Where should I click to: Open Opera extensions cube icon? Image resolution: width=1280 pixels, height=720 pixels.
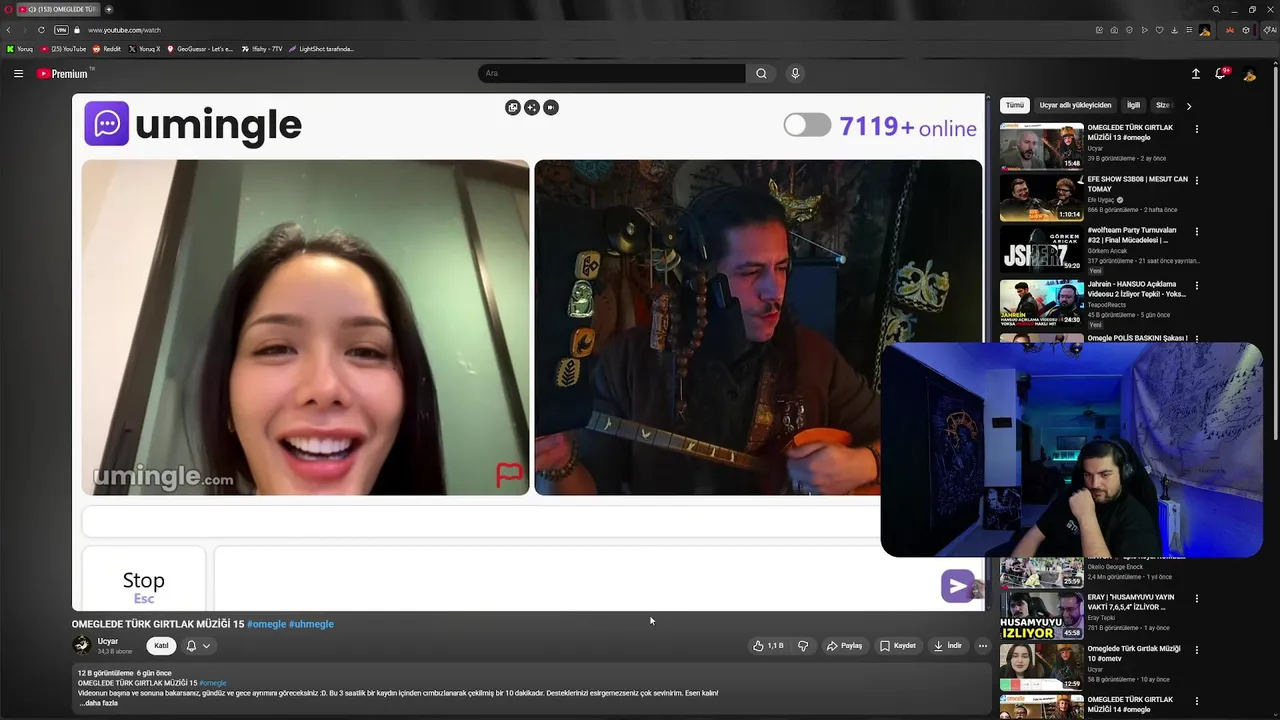pyautogui.click(x=1246, y=30)
